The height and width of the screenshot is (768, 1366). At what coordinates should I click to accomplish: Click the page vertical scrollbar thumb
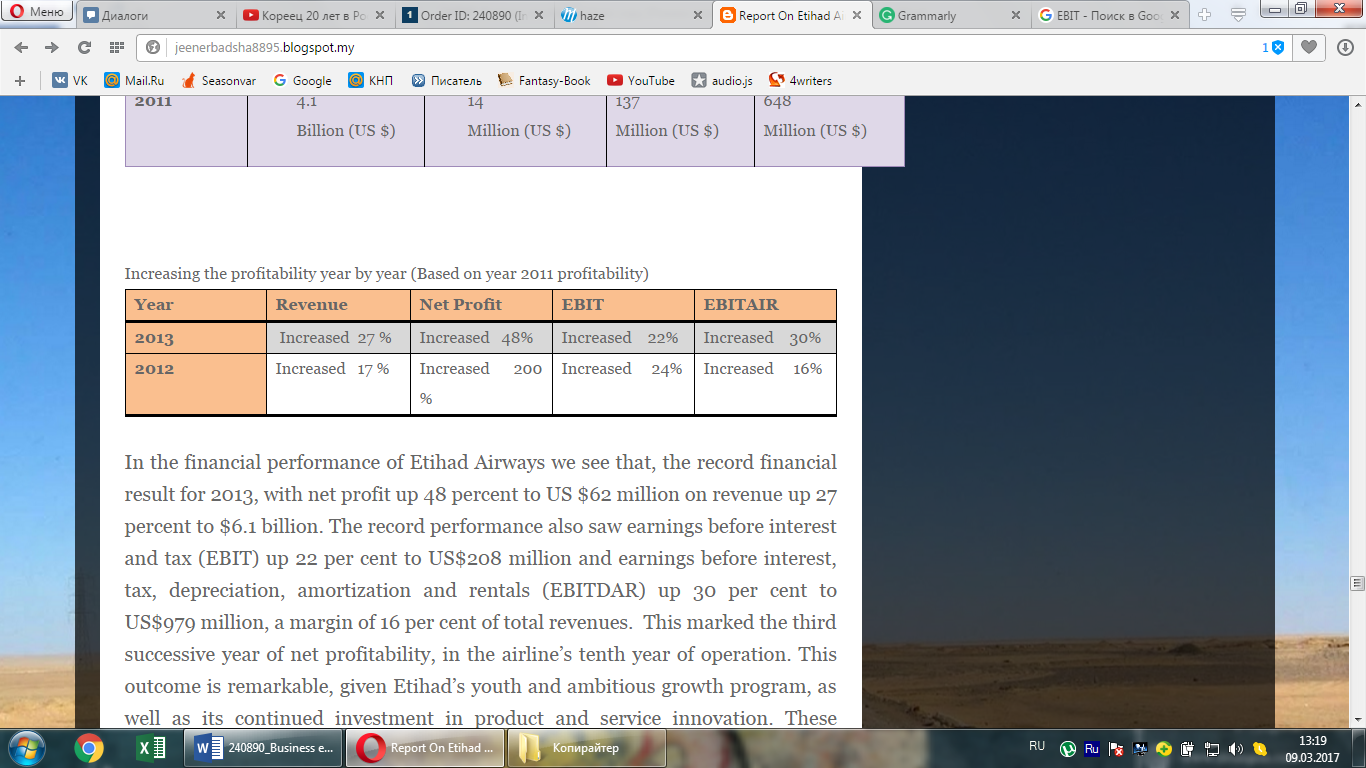[x=1357, y=582]
